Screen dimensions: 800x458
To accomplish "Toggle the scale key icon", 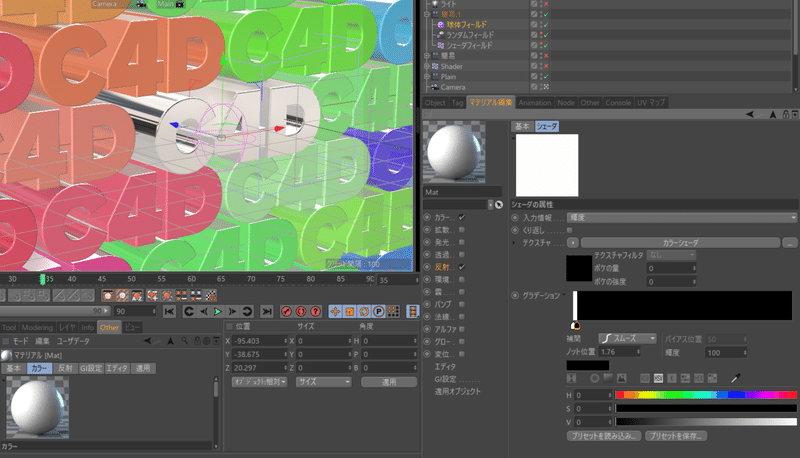I will click(x=350, y=311).
